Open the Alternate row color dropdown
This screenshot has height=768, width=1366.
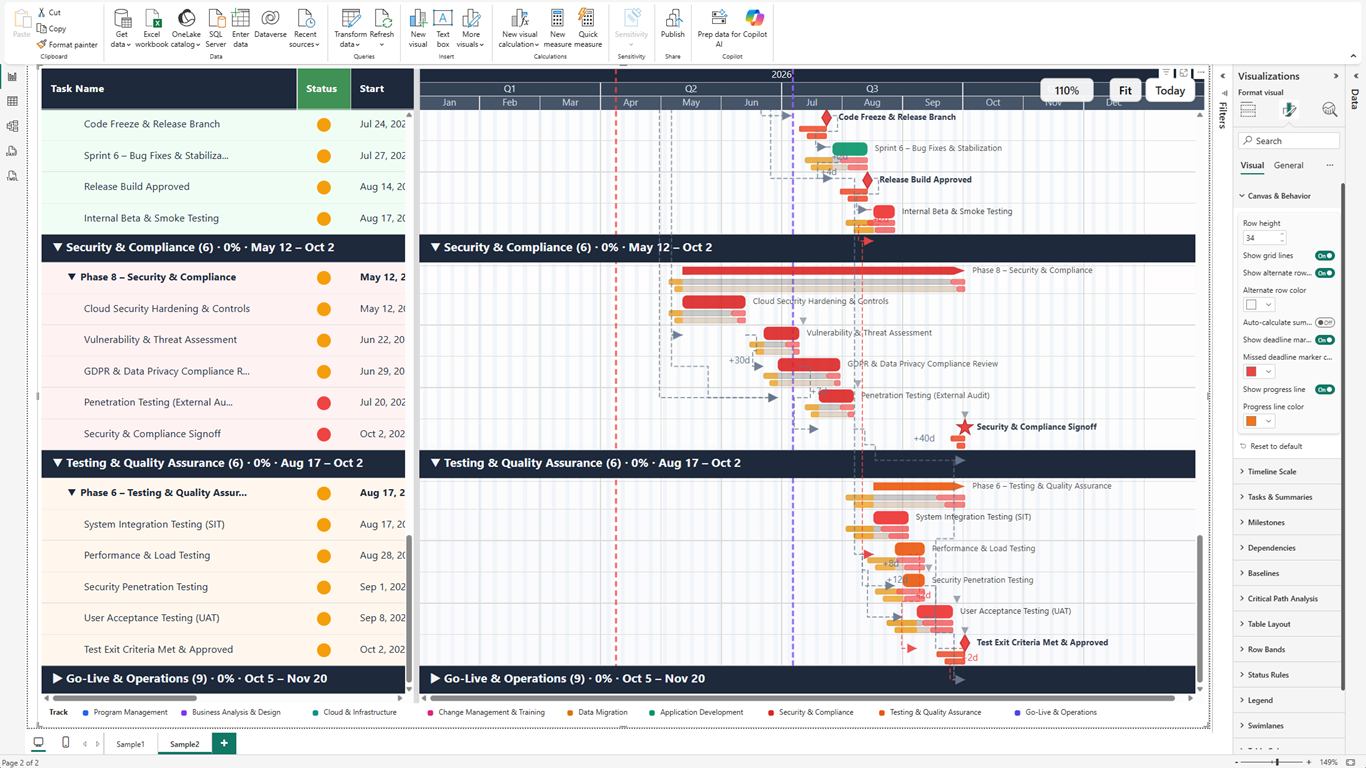1268,304
